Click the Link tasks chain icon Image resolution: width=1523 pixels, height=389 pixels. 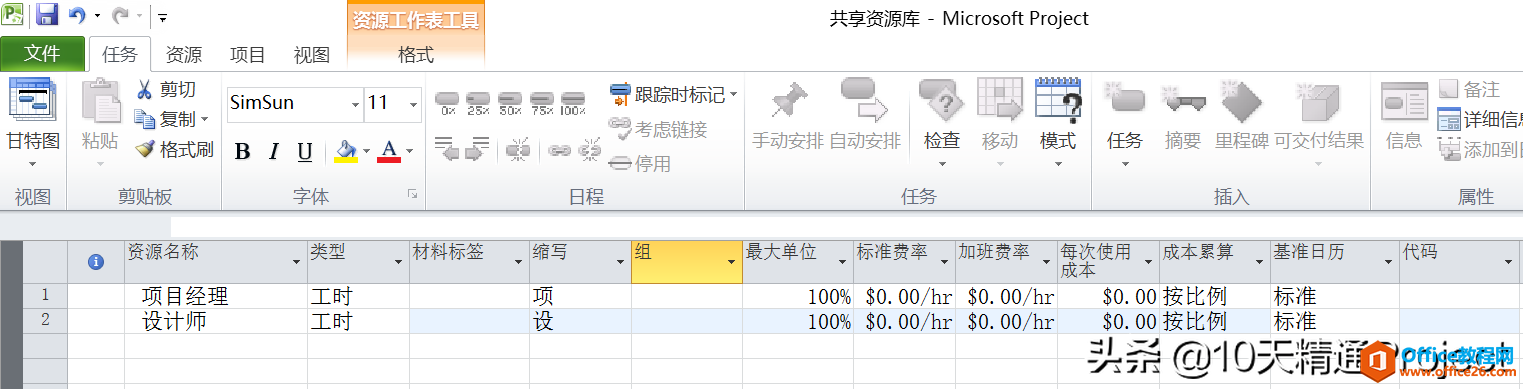pos(559,150)
